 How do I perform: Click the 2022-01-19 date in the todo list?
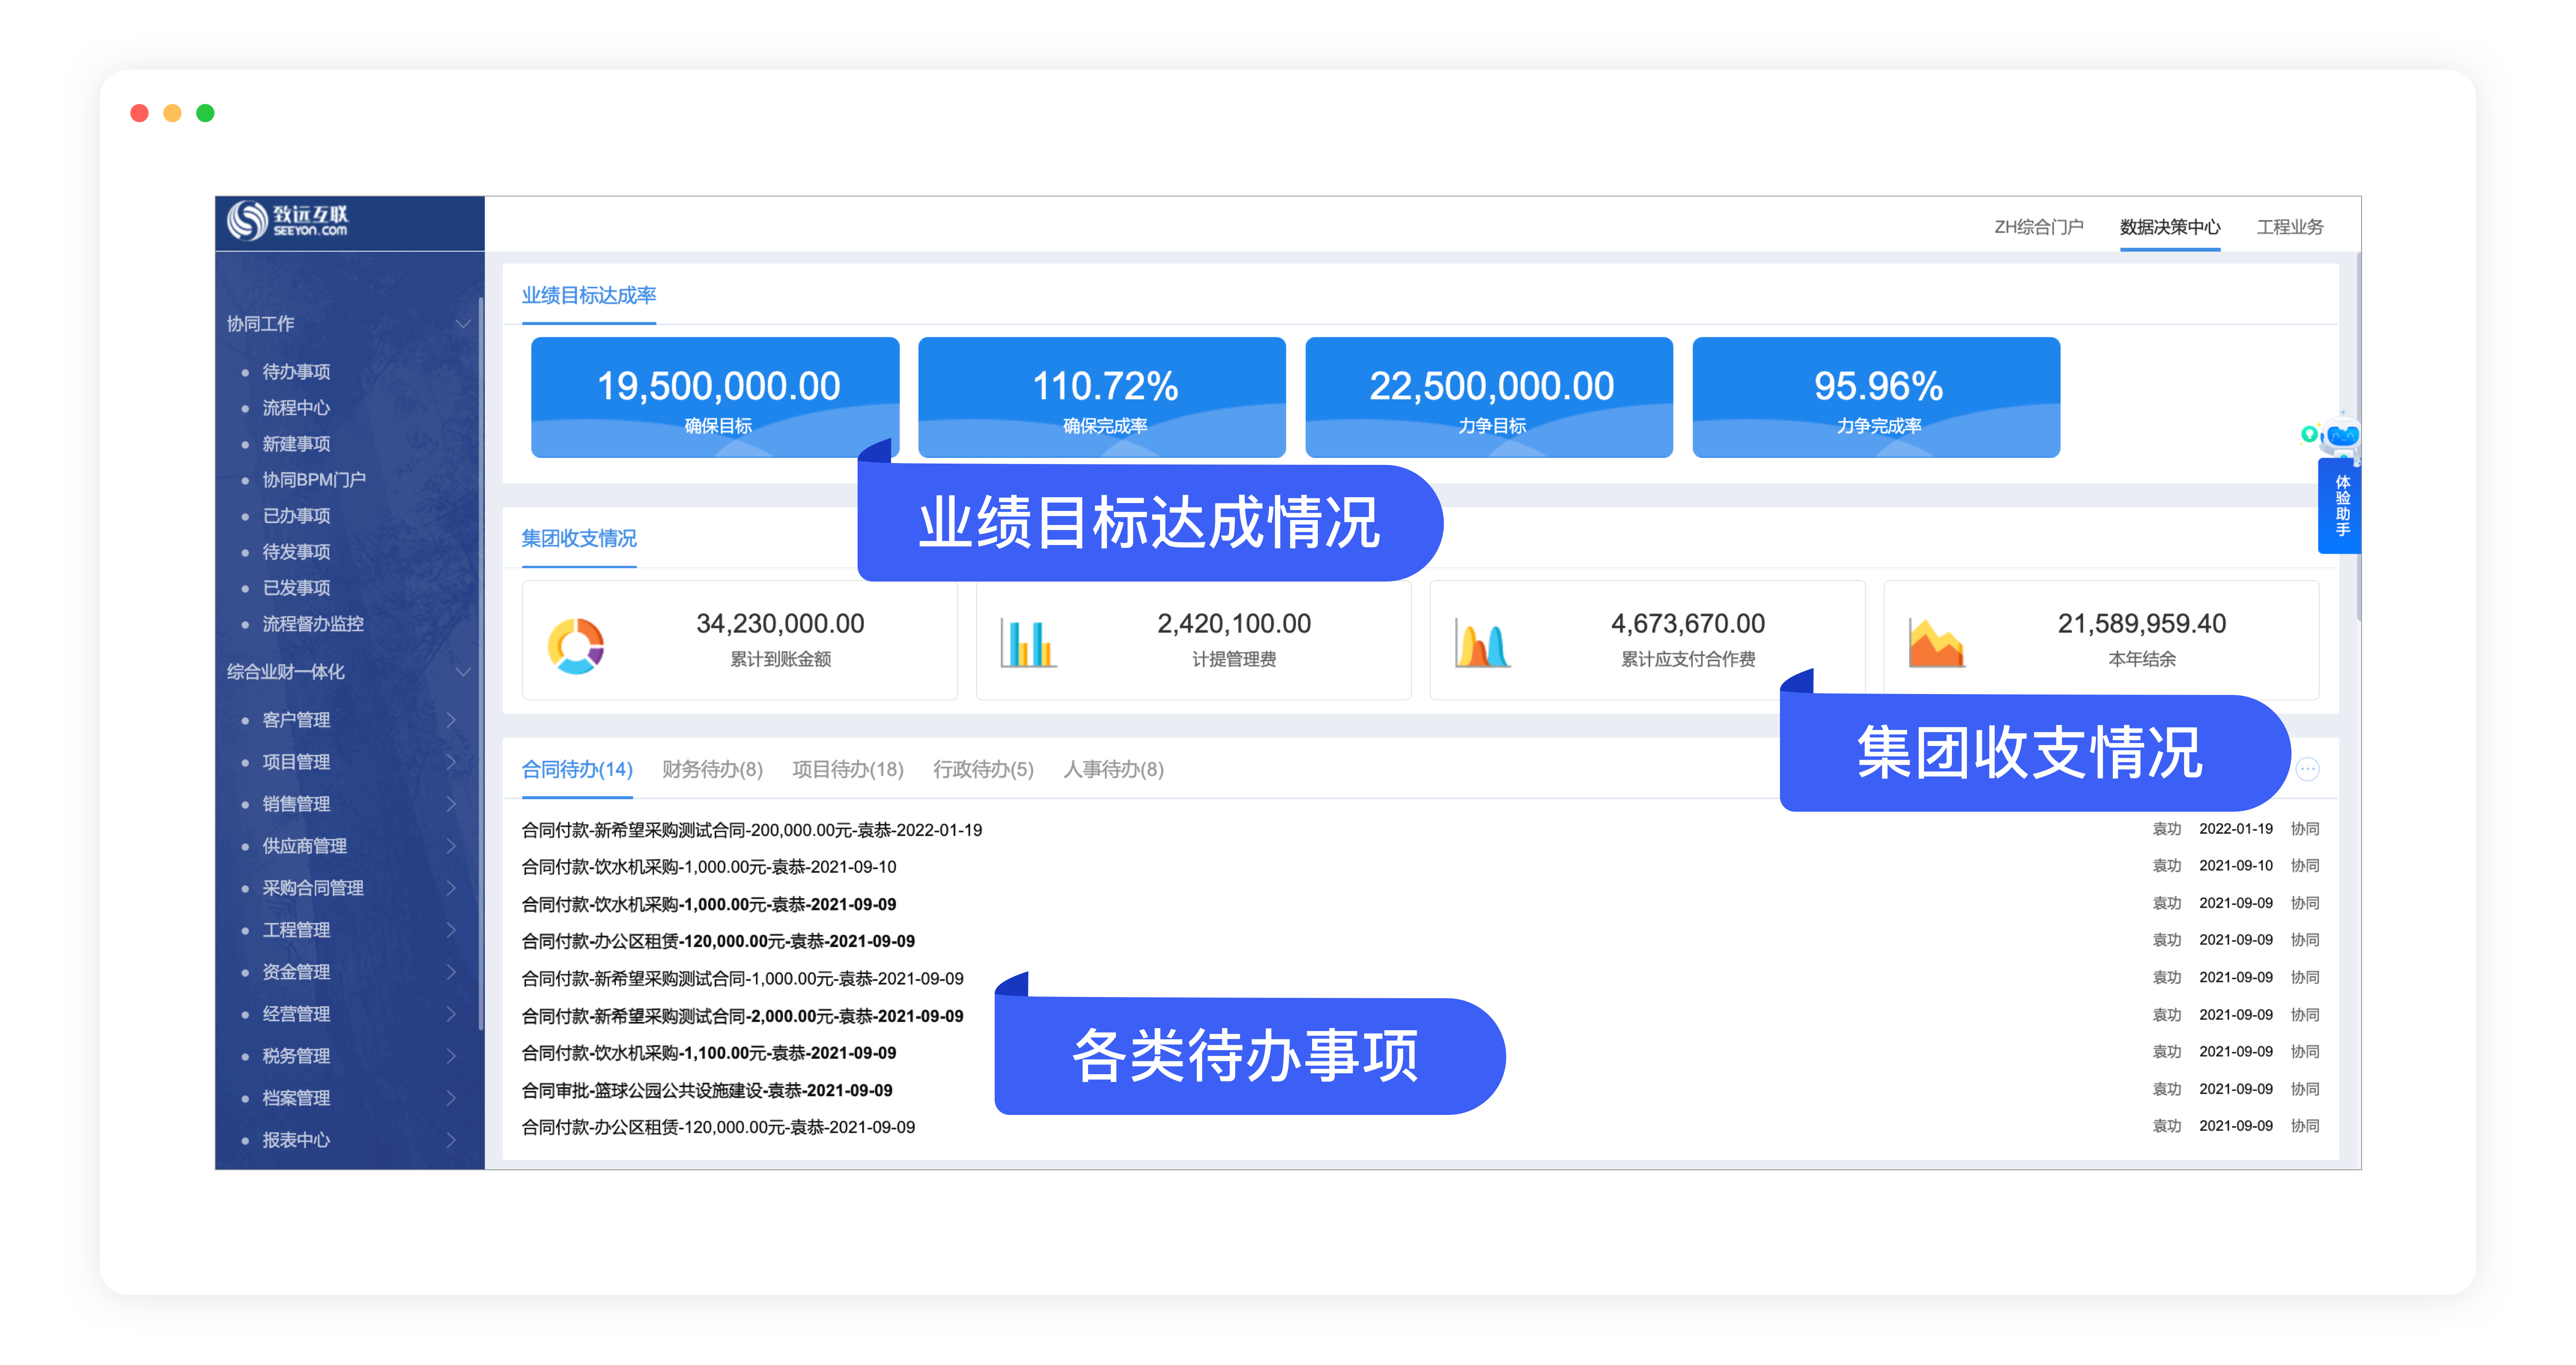[2236, 829]
